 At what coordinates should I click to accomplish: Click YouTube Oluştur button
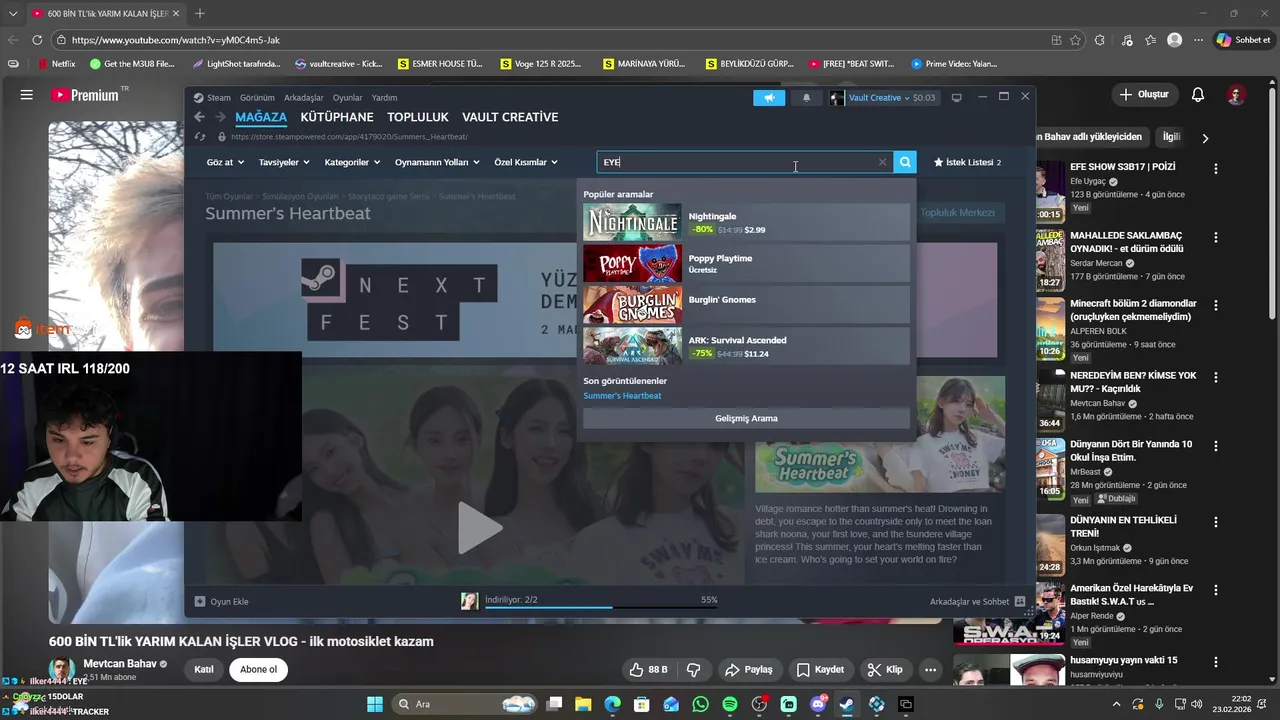[x=1144, y=94]
